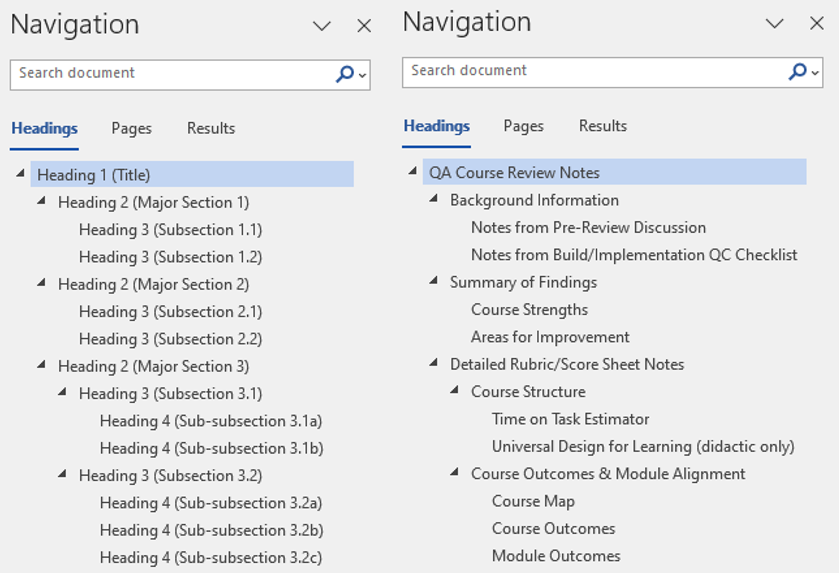Go to Heading 4 (Sub-subsection 3.1b)
839x573 pixels.
(x=211, y=448)
